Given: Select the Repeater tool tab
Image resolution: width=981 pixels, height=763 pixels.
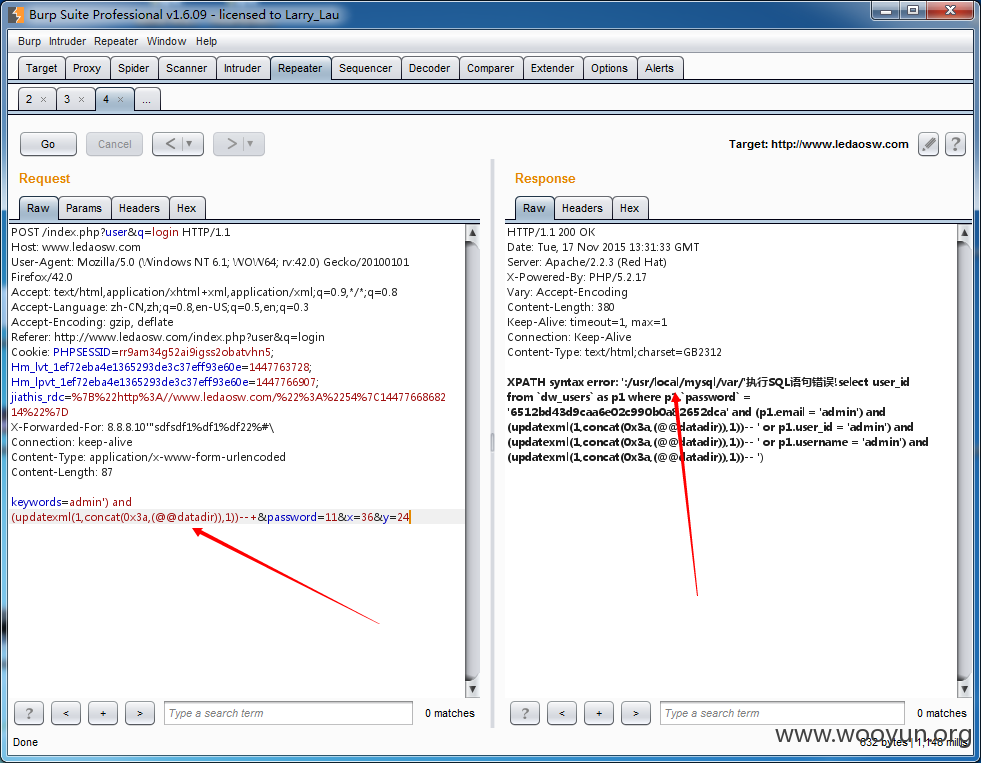Looking at the screenshot, I should [x=300, y=68].
